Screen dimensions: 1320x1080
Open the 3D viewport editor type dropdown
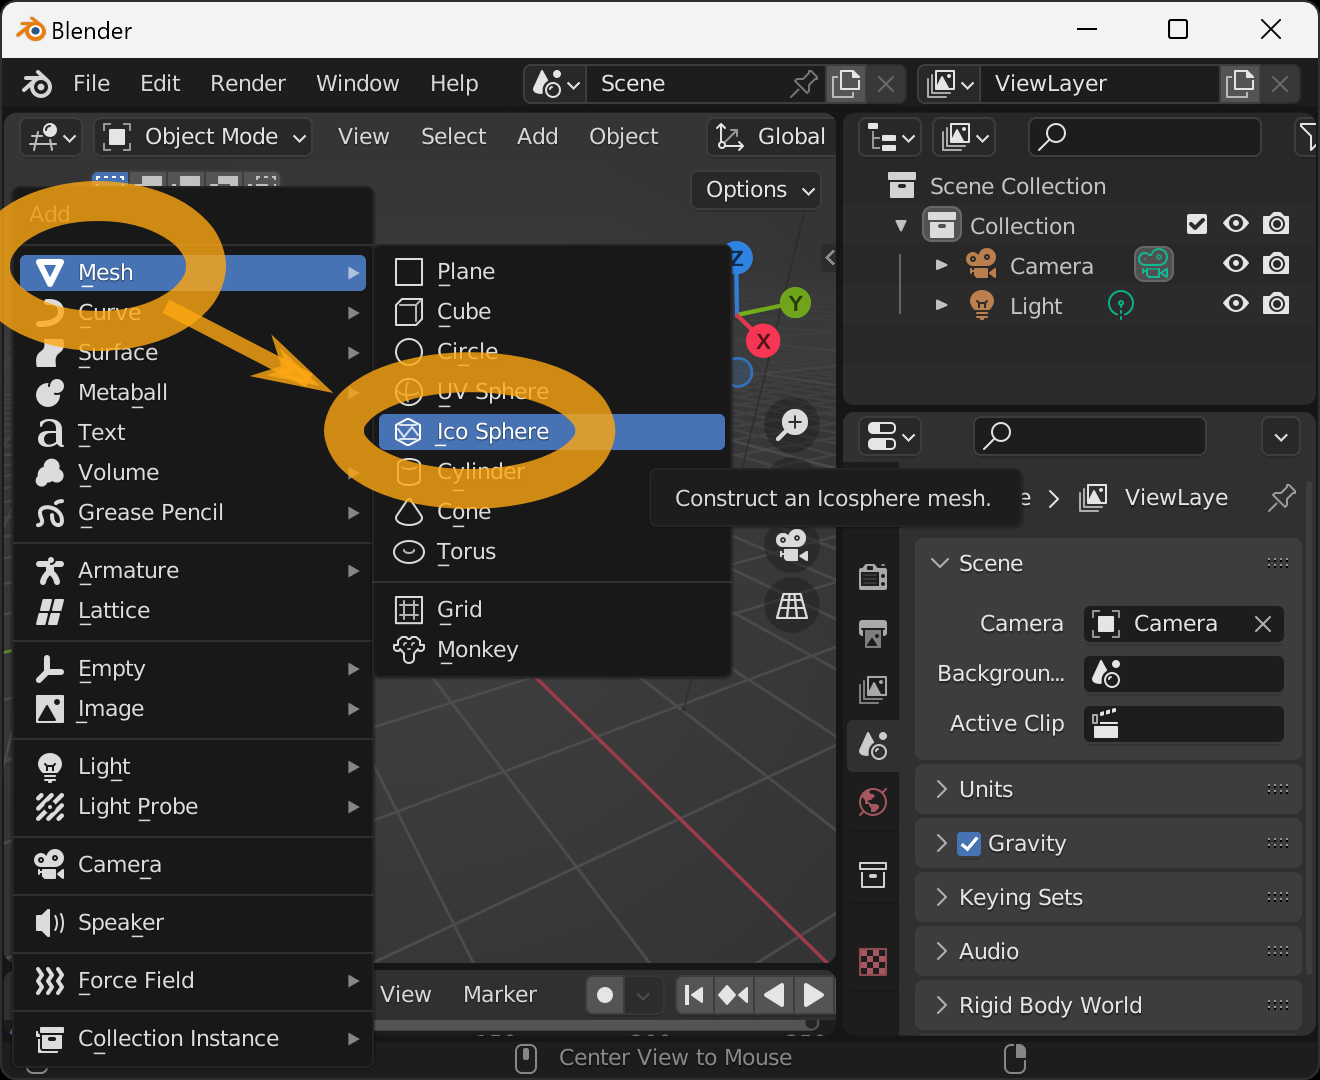[51, 137]
